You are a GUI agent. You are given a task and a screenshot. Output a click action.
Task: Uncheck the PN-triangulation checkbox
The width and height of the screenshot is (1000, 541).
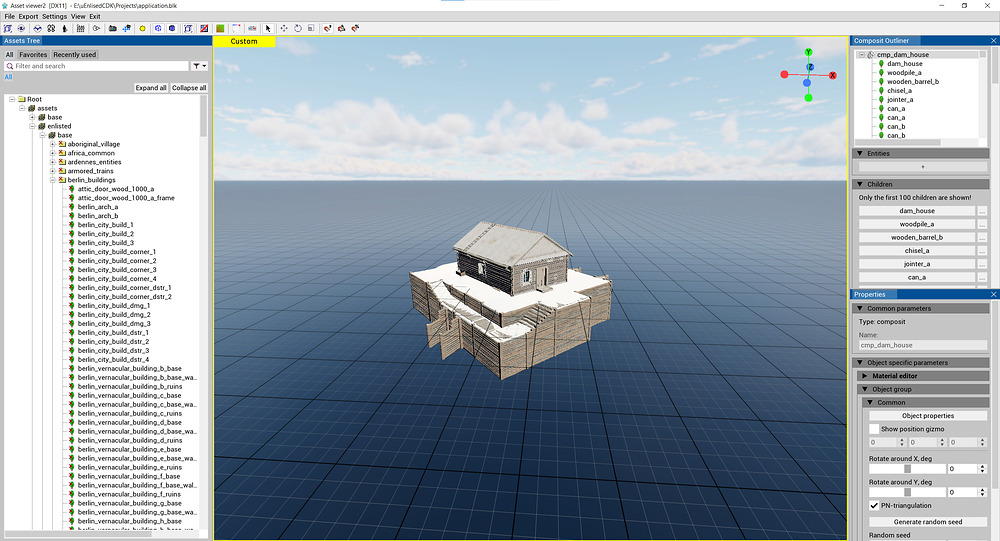pyautogui.click(x=874, y=505)
